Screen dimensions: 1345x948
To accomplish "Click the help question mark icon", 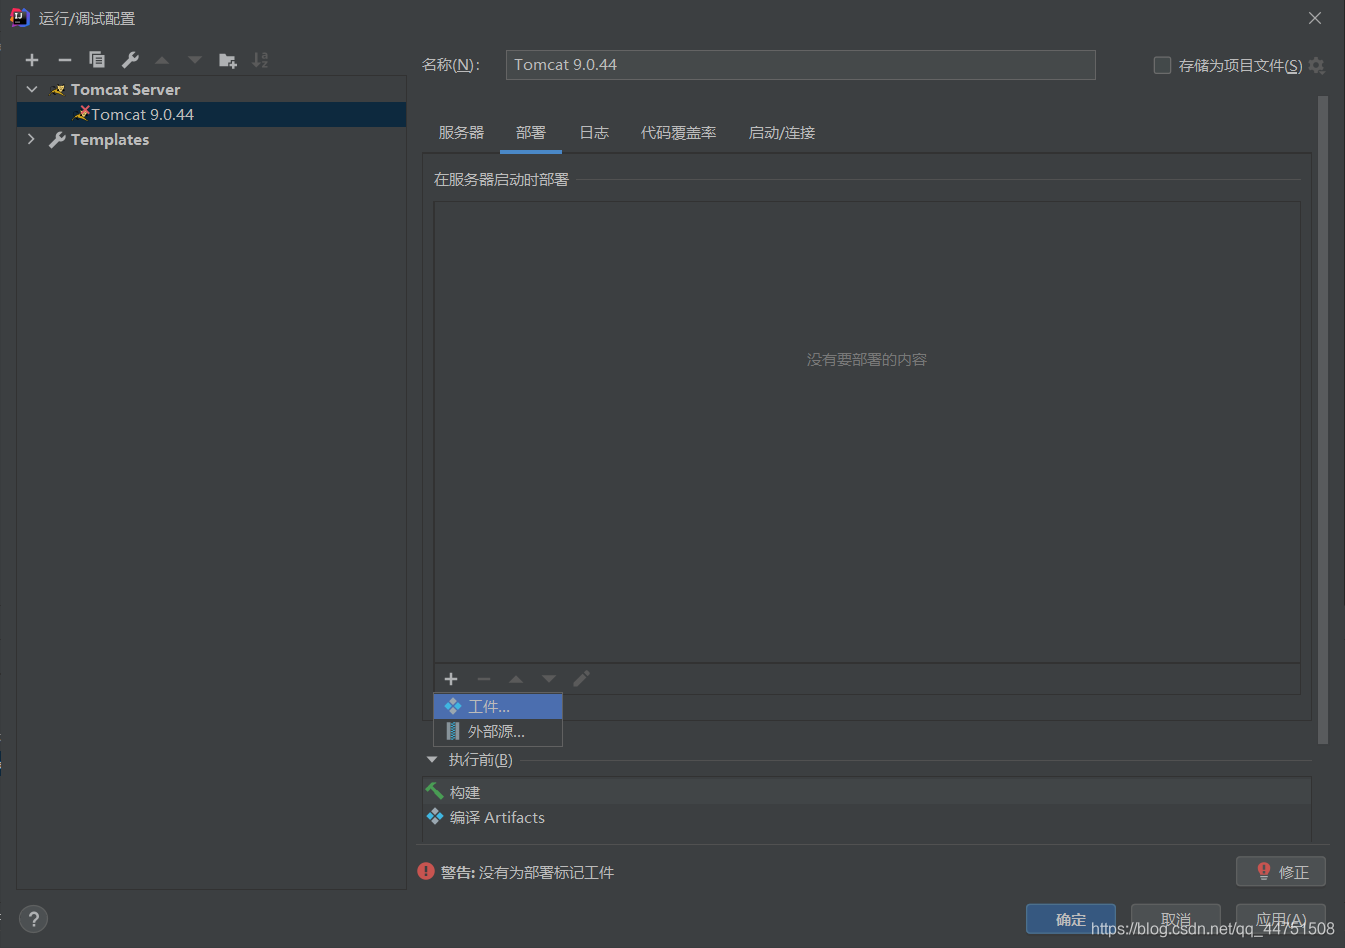I will [33, 919].
